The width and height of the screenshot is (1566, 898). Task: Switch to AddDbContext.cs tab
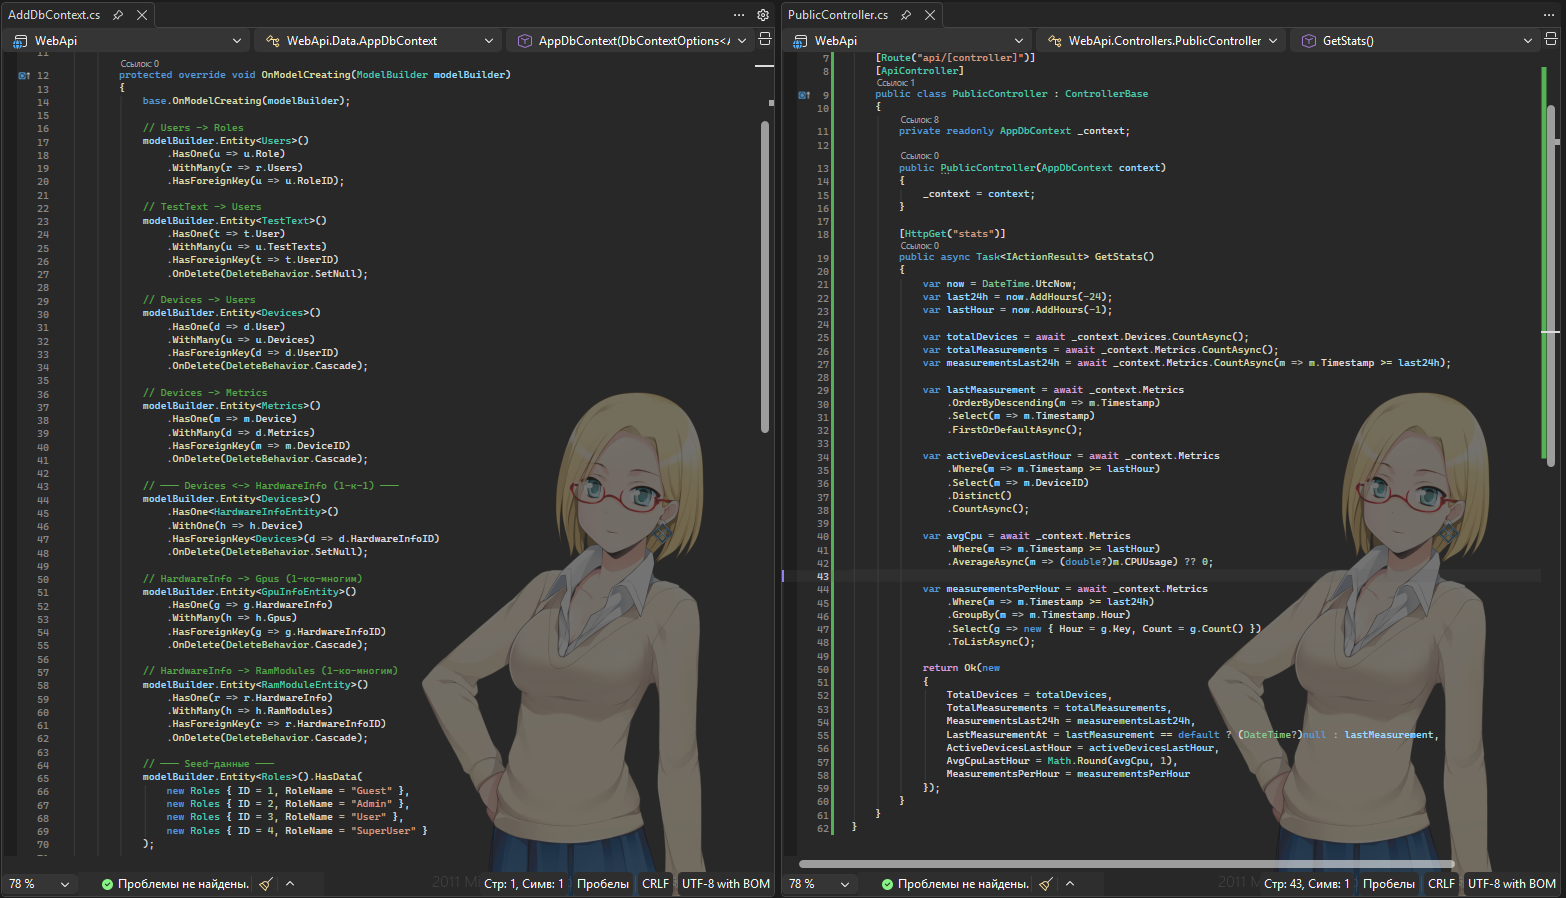[x=54, y=15]
